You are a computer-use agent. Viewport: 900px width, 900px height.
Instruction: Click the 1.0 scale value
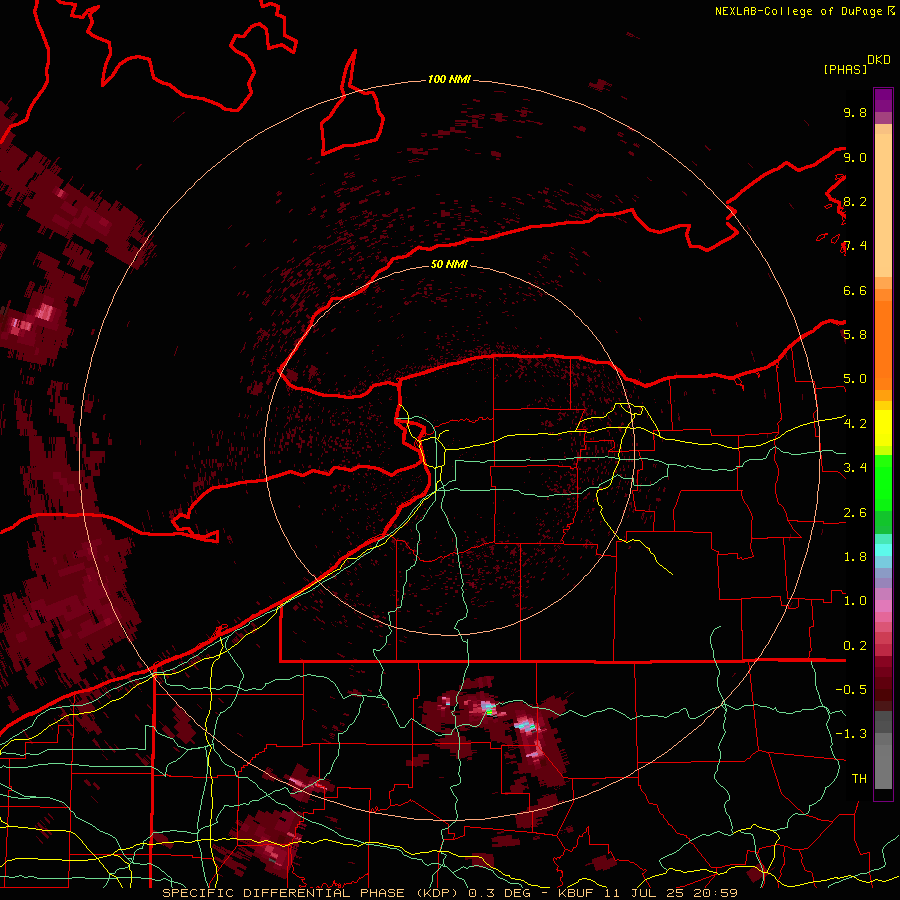[855, 601]
